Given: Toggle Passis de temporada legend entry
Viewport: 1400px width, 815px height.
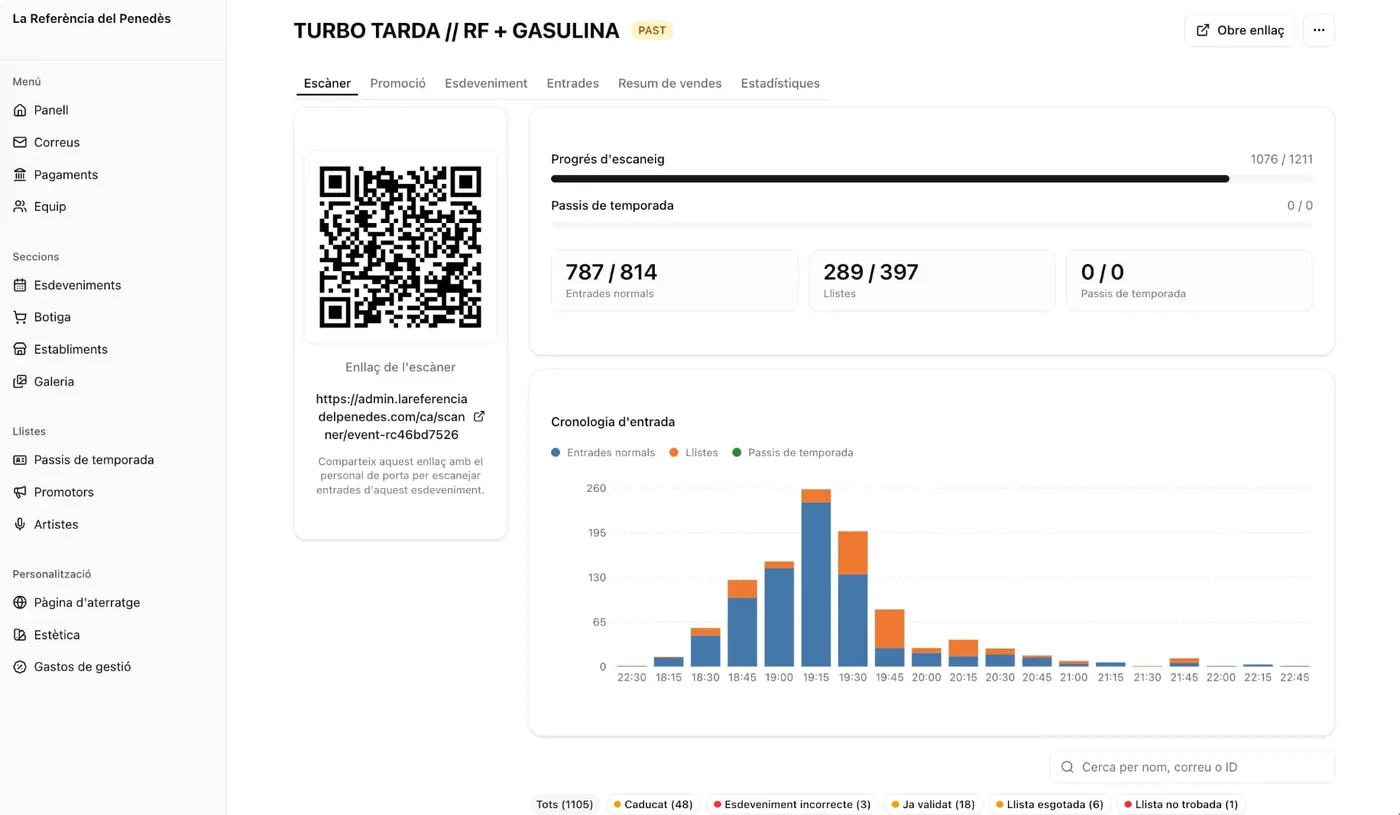Looking at the screenshot, I should (x=793, y=453).
